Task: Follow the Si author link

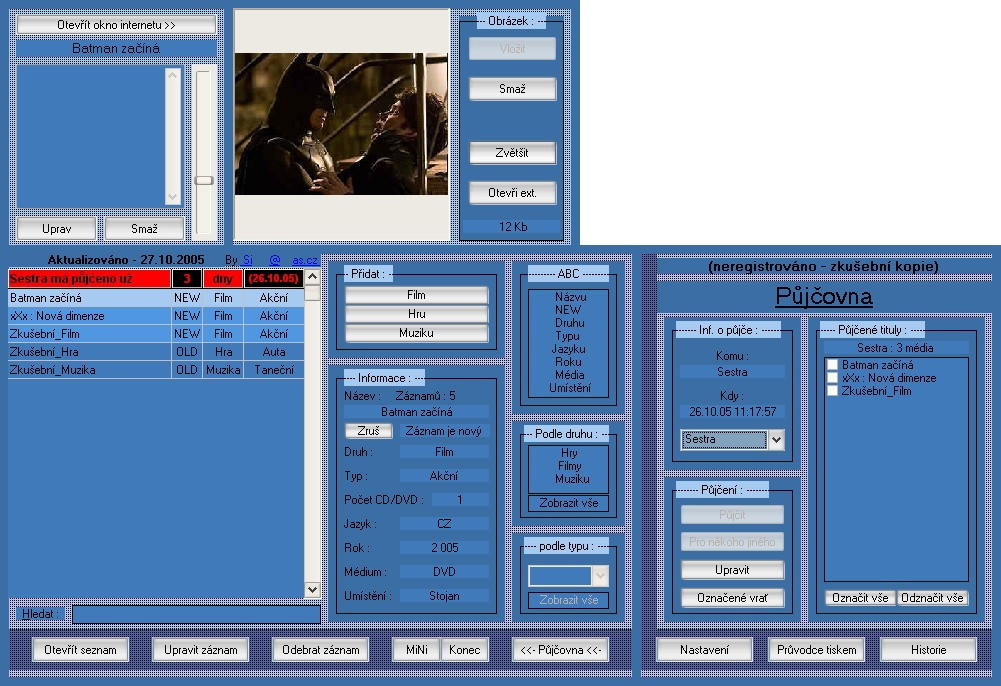Action: click(248, 260)
